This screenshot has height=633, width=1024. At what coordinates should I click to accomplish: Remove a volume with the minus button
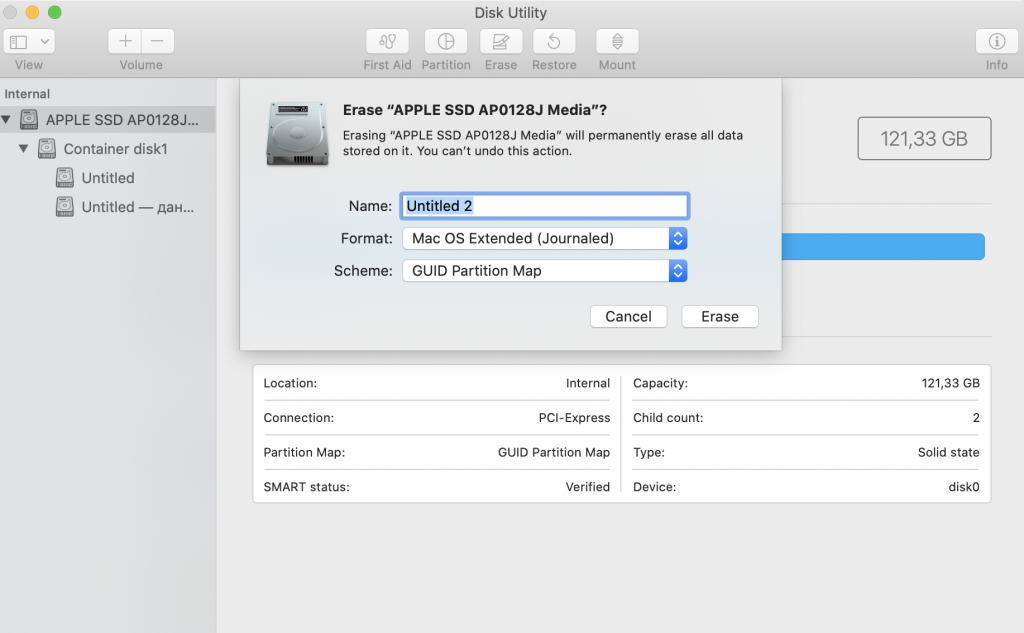tap(157, 41)
